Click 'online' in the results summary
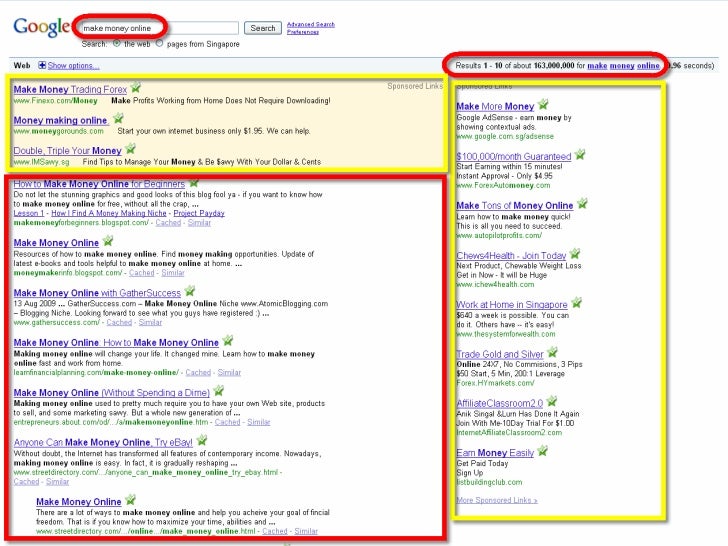The width and height of the screenshot is (728, 546). [648, 66]
